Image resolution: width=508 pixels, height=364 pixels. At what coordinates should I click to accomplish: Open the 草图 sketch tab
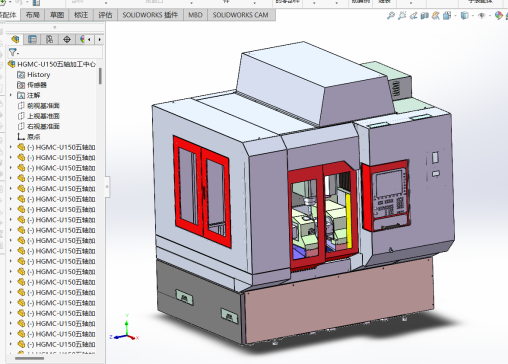[x=57, y=15]
